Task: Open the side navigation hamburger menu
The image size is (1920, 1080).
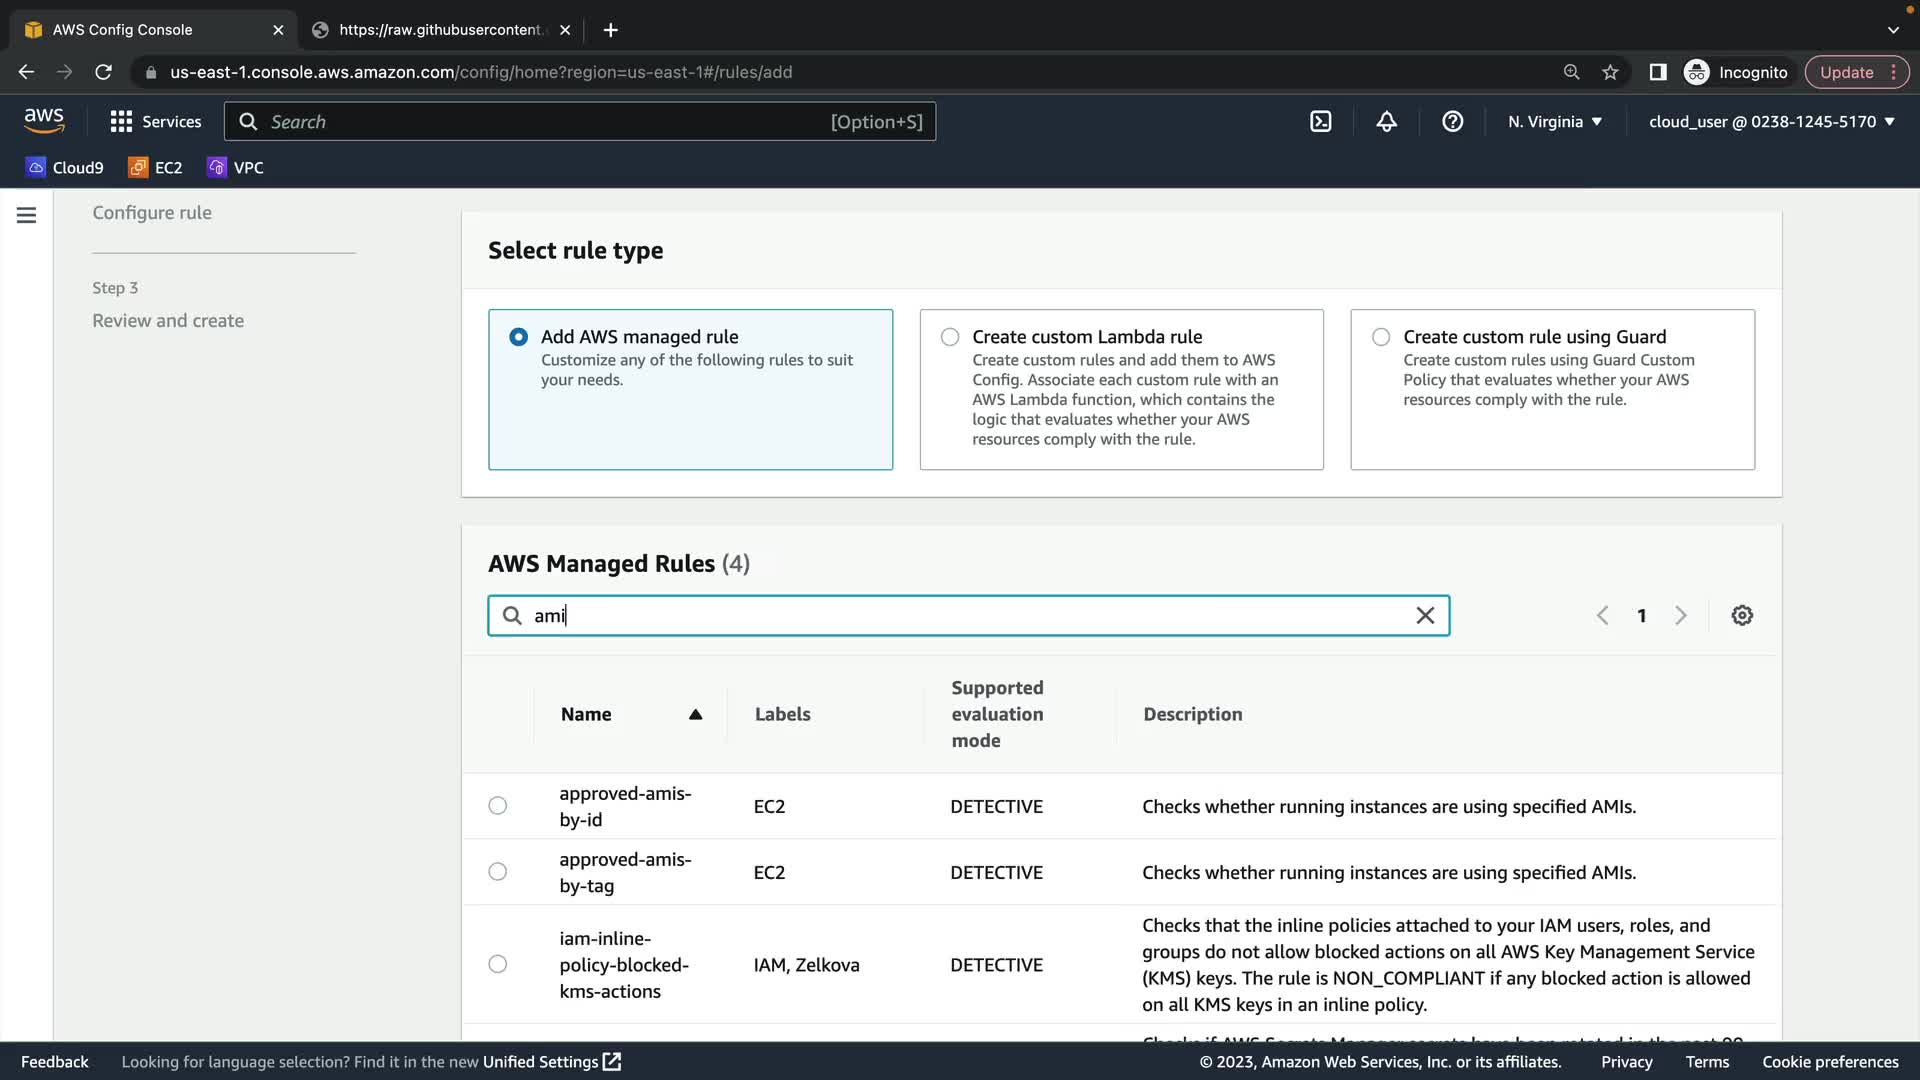Action: pos(27,215)
